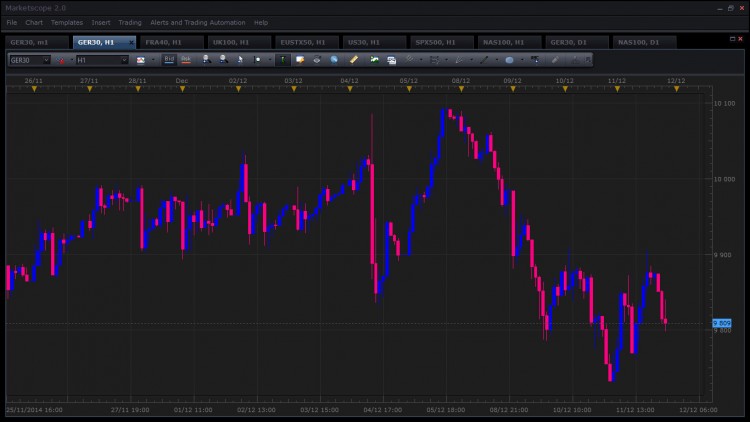Toggle the green candlestick mode button
Viewport: 750px width, 422px height.
[283, 59]
